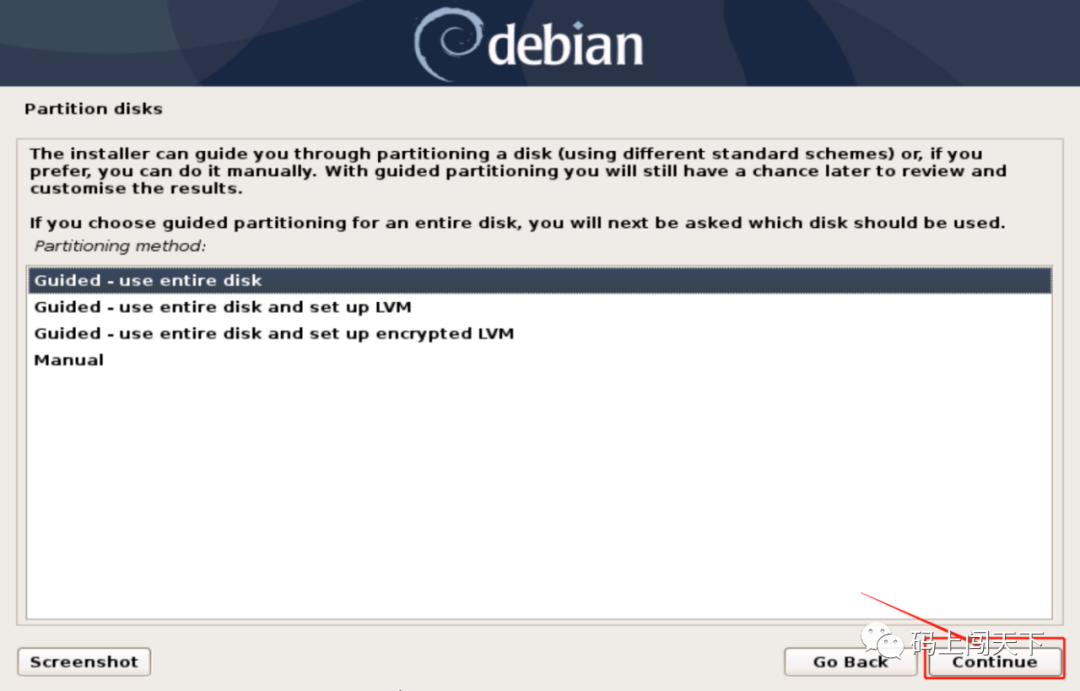Image resolution: width=1080 pixels, height=691 pixels.
Task: Click the Screenshot button
Action: click(84, 662)
